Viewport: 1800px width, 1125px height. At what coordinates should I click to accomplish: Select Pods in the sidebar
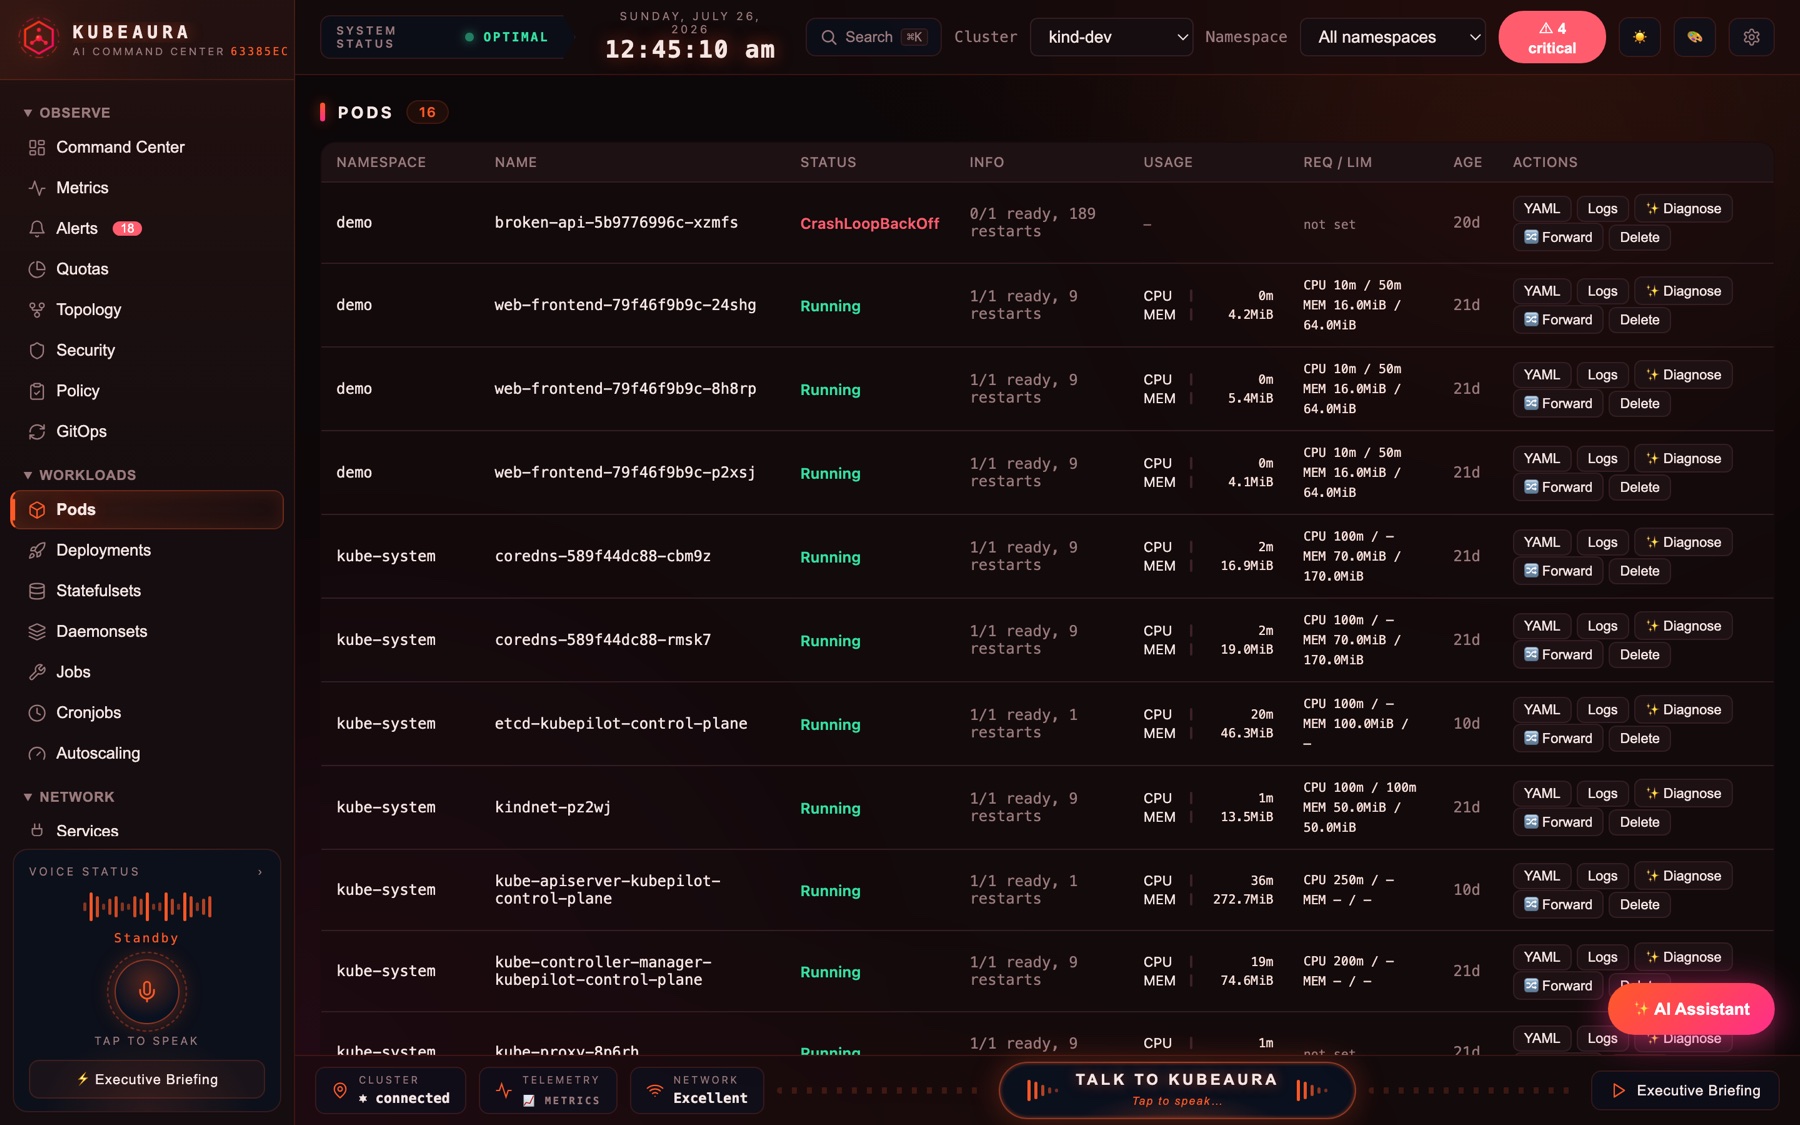click(x=147, y=510)
